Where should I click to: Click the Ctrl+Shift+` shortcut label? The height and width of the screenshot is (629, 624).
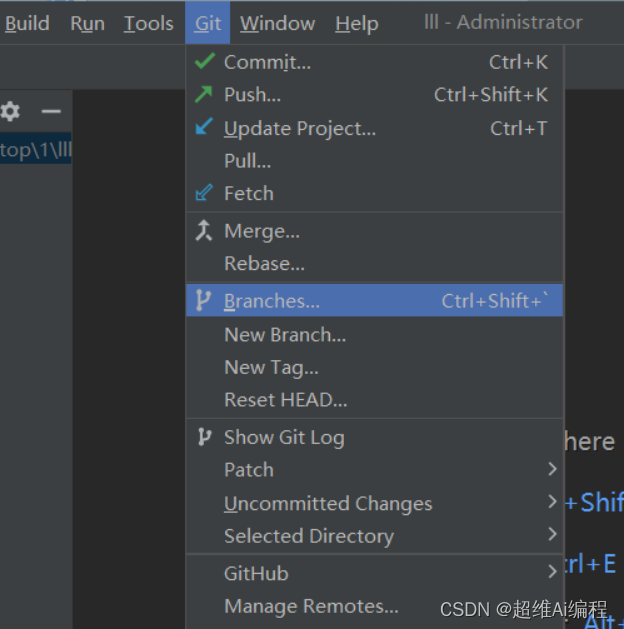494,300
